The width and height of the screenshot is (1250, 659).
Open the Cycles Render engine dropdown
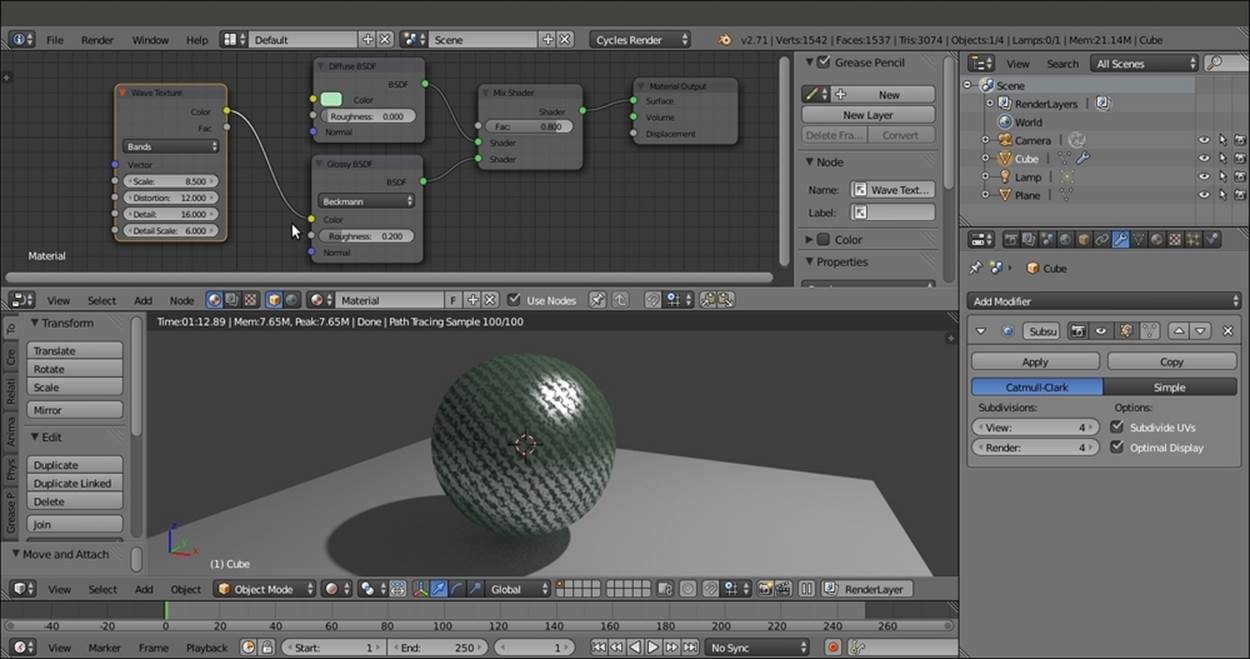pos(640,40)
